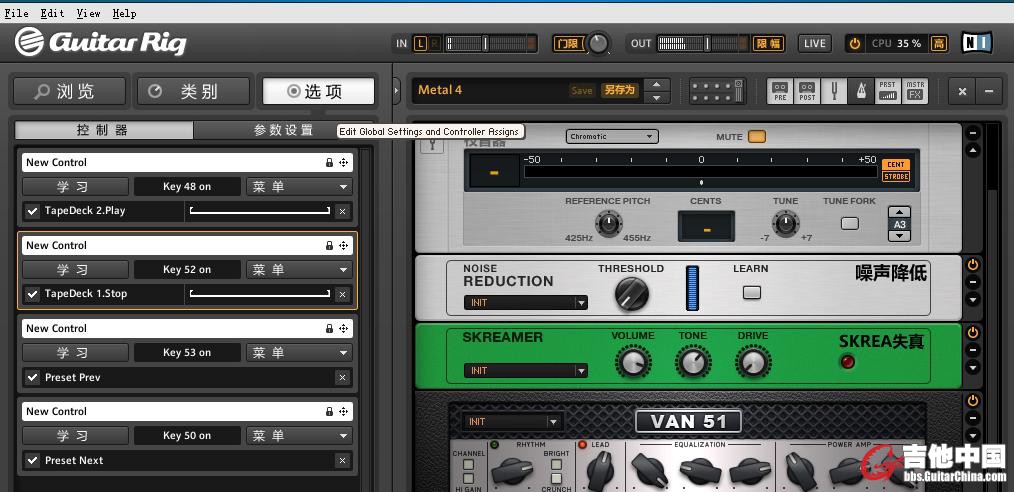The image size is (1014, 492).
Task: Open menu dropdown for Key 53 control
Action: (299, 352)
